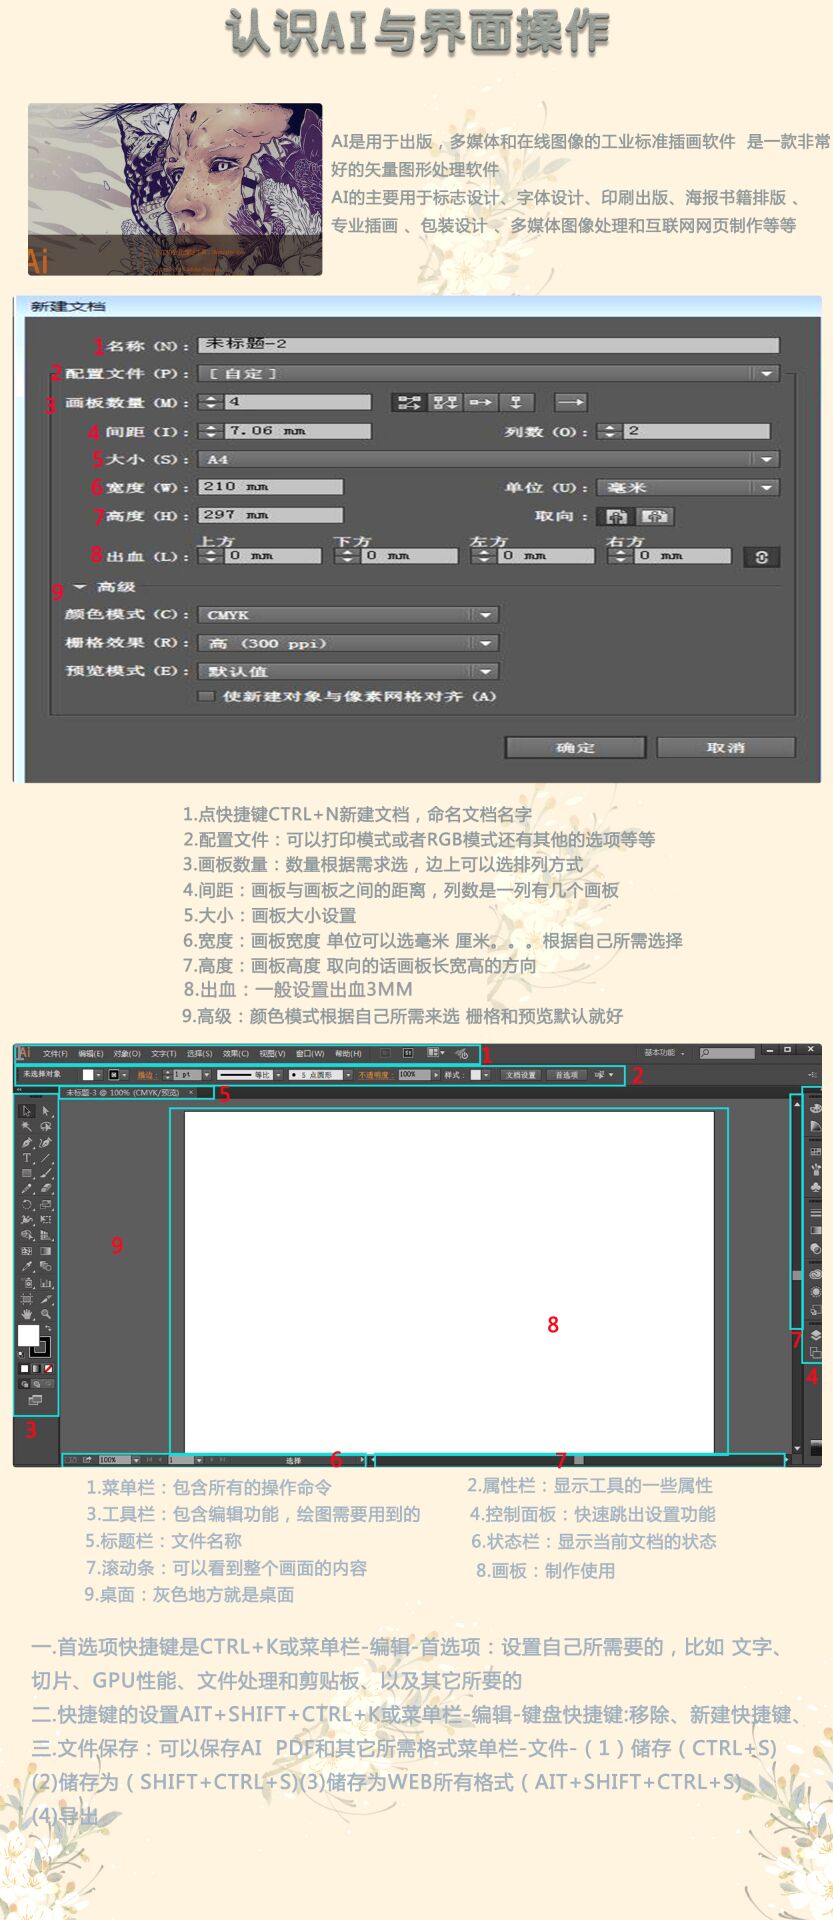Choose the Type (T) tool
This screenshot has height=1920, width=833.
point(27,1158)
